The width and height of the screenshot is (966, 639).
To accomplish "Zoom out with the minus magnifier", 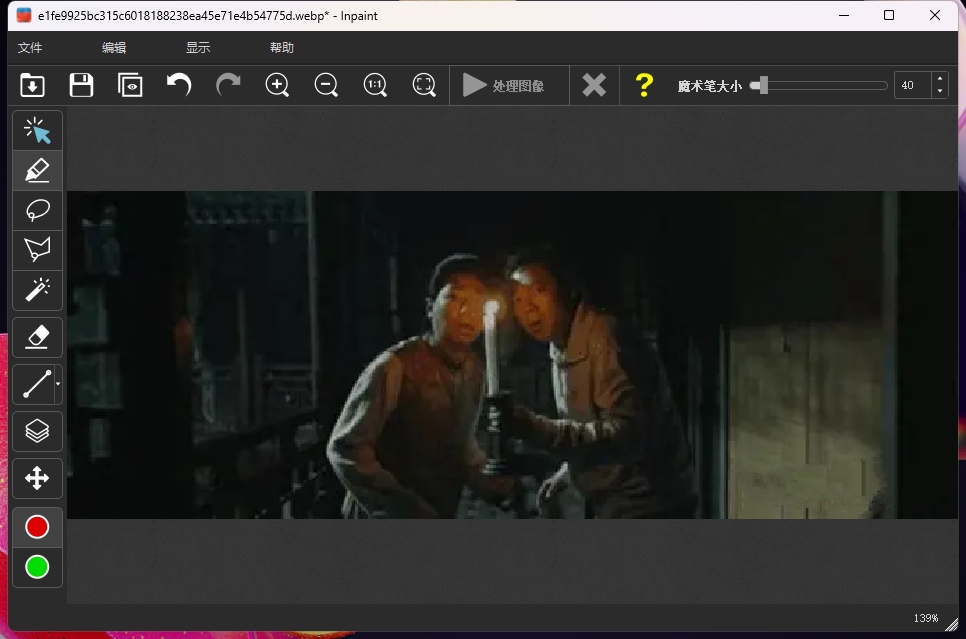I will coord(326,85).
